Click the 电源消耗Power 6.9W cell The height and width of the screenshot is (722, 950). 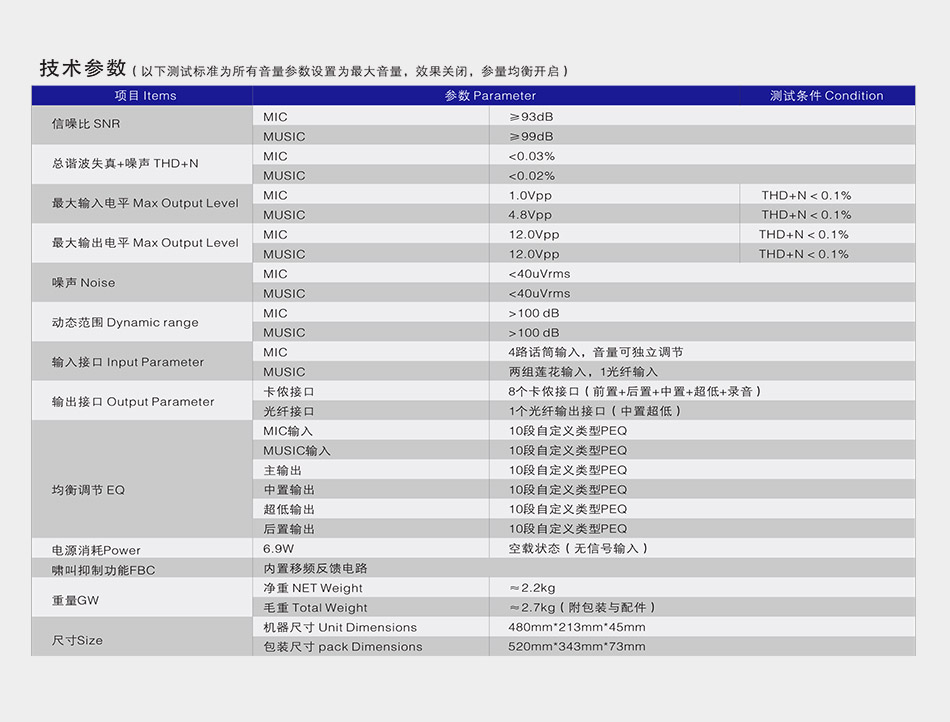pos(270,548)
